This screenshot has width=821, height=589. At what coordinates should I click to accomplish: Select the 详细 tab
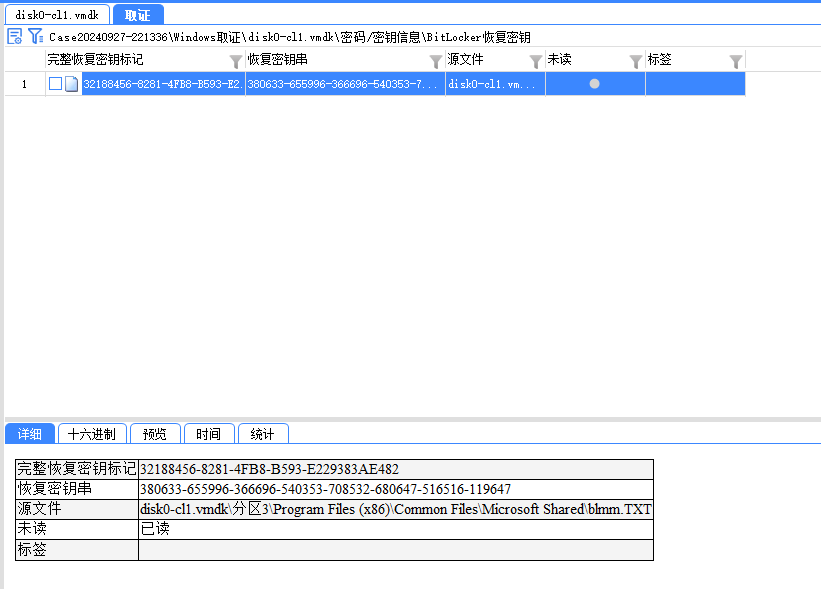coord(29,434)
